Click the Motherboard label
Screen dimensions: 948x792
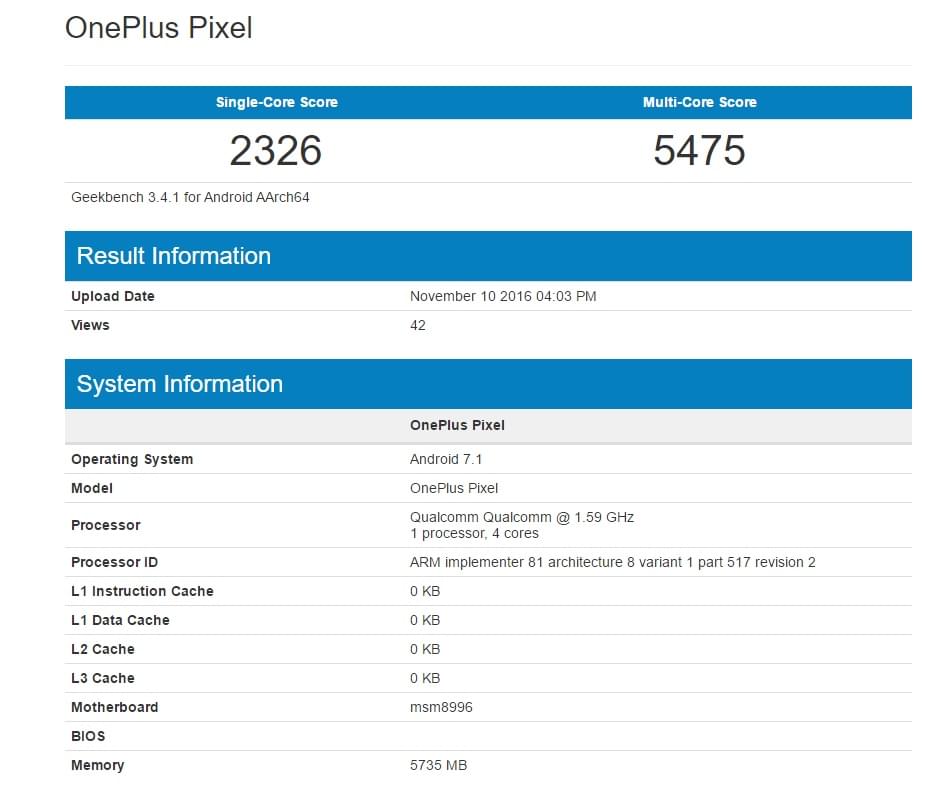114,707
